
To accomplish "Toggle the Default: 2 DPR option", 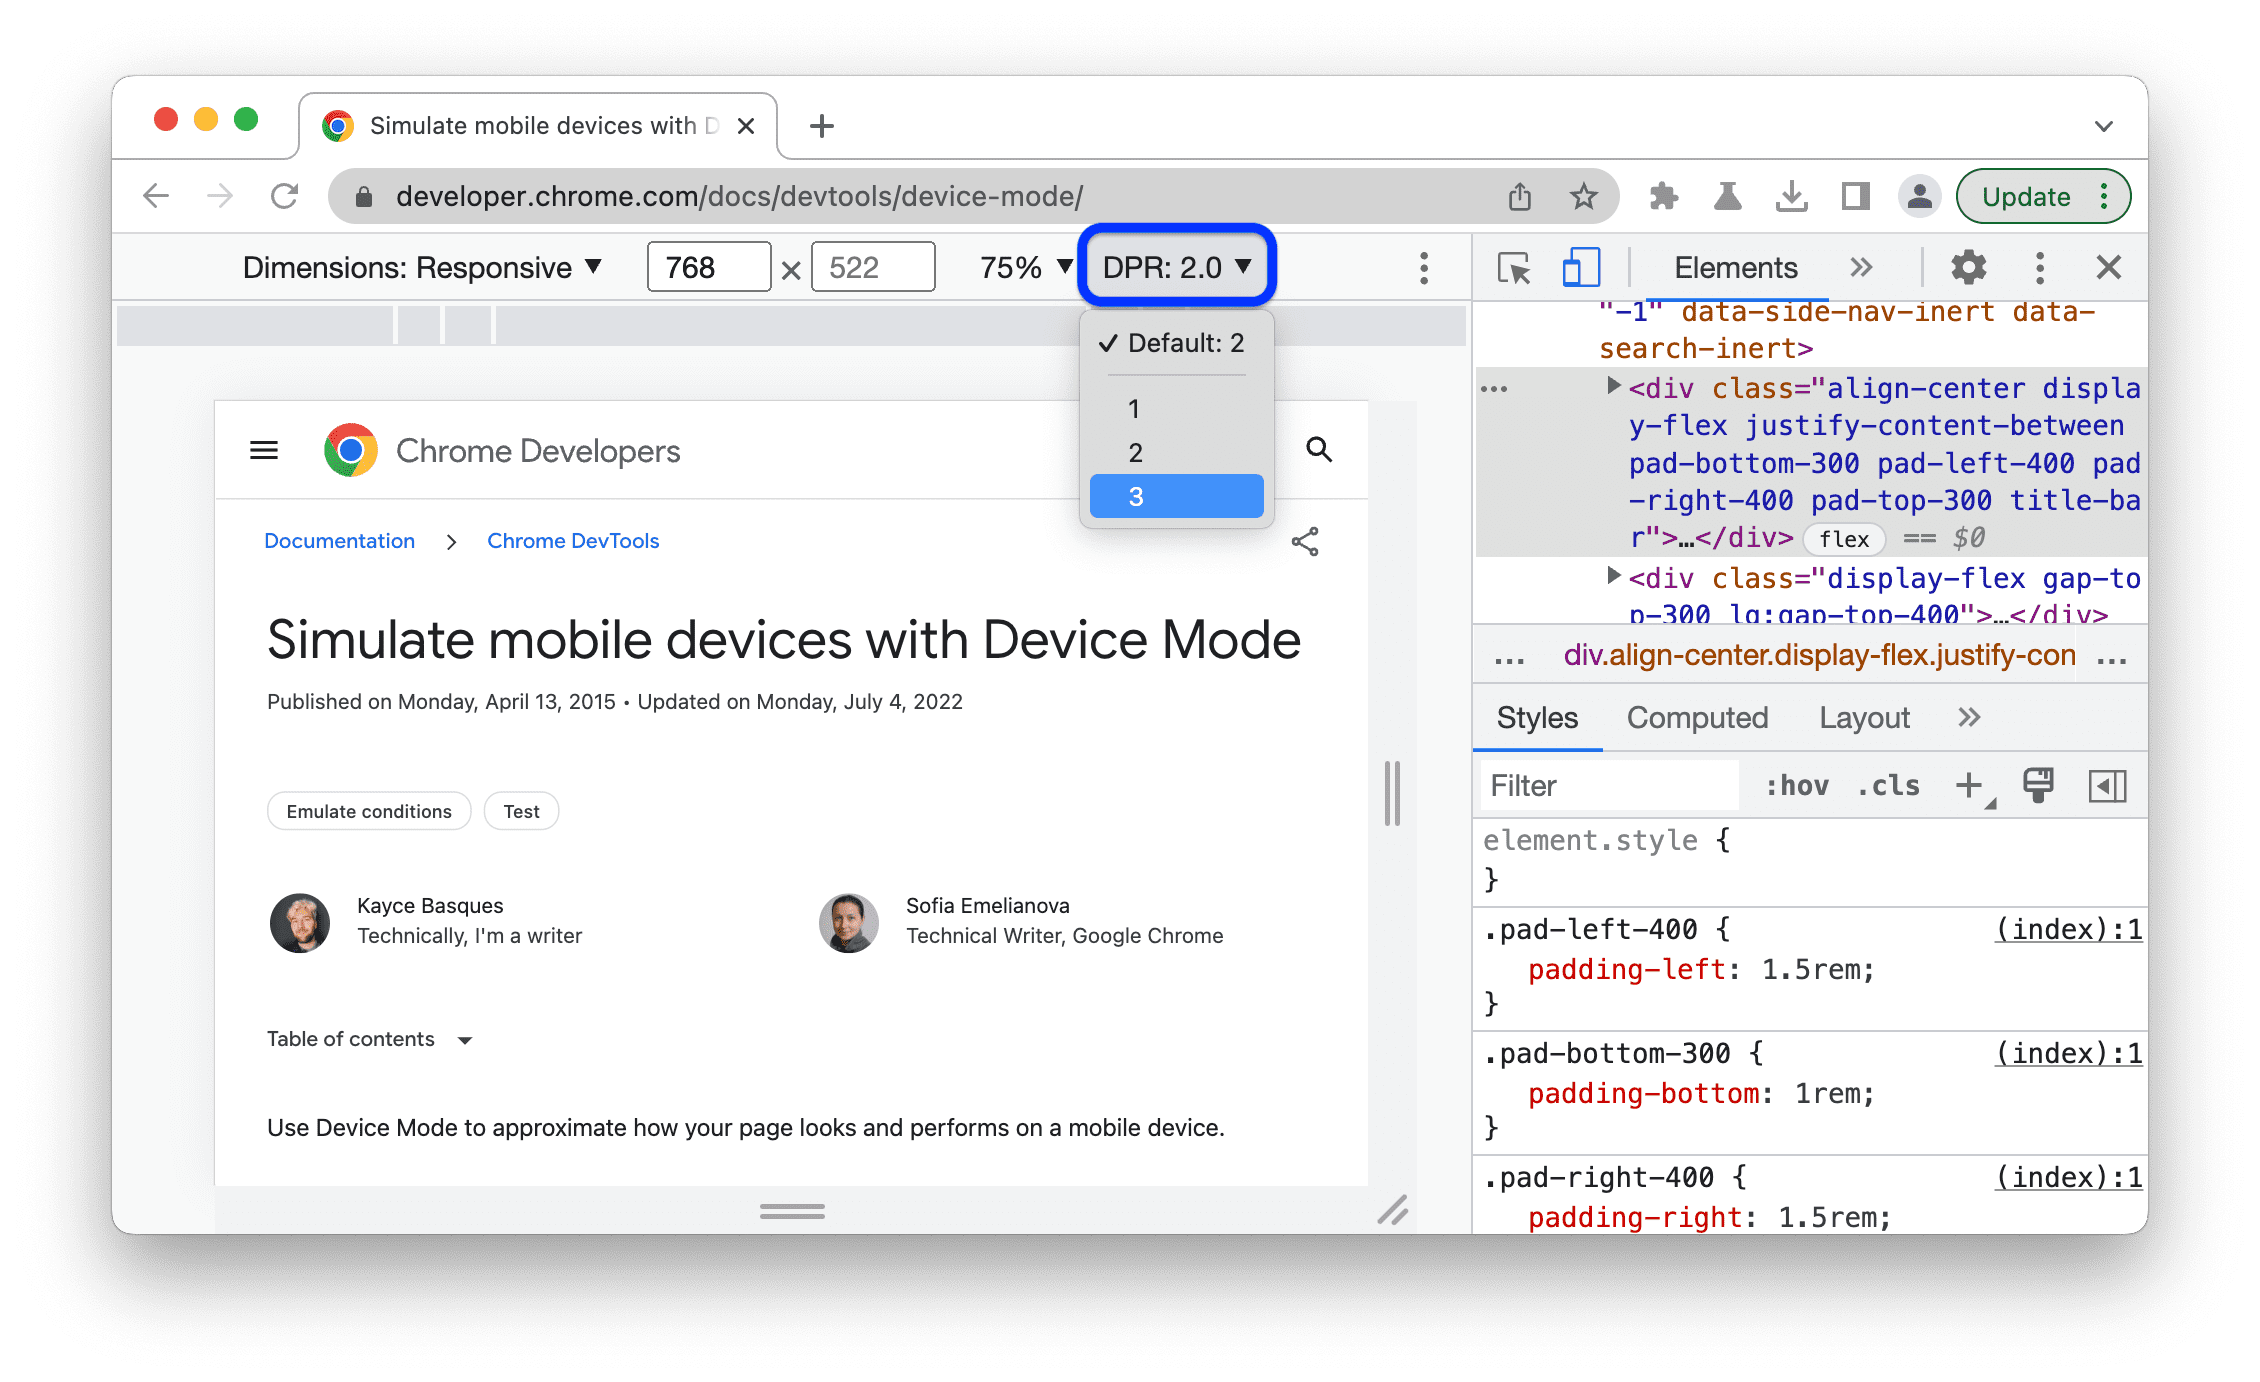I will click(1180, 342).
